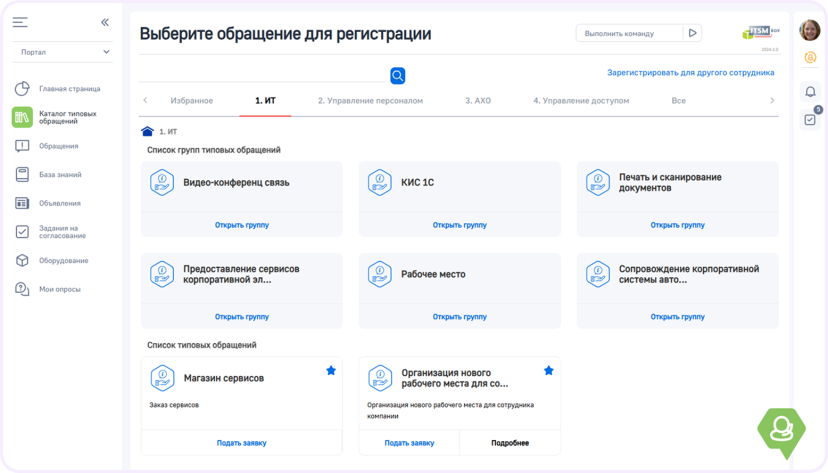Submit request for Организация нового рабочего места
The width and height of the screenshot is (828, 473).
[409, 443]
